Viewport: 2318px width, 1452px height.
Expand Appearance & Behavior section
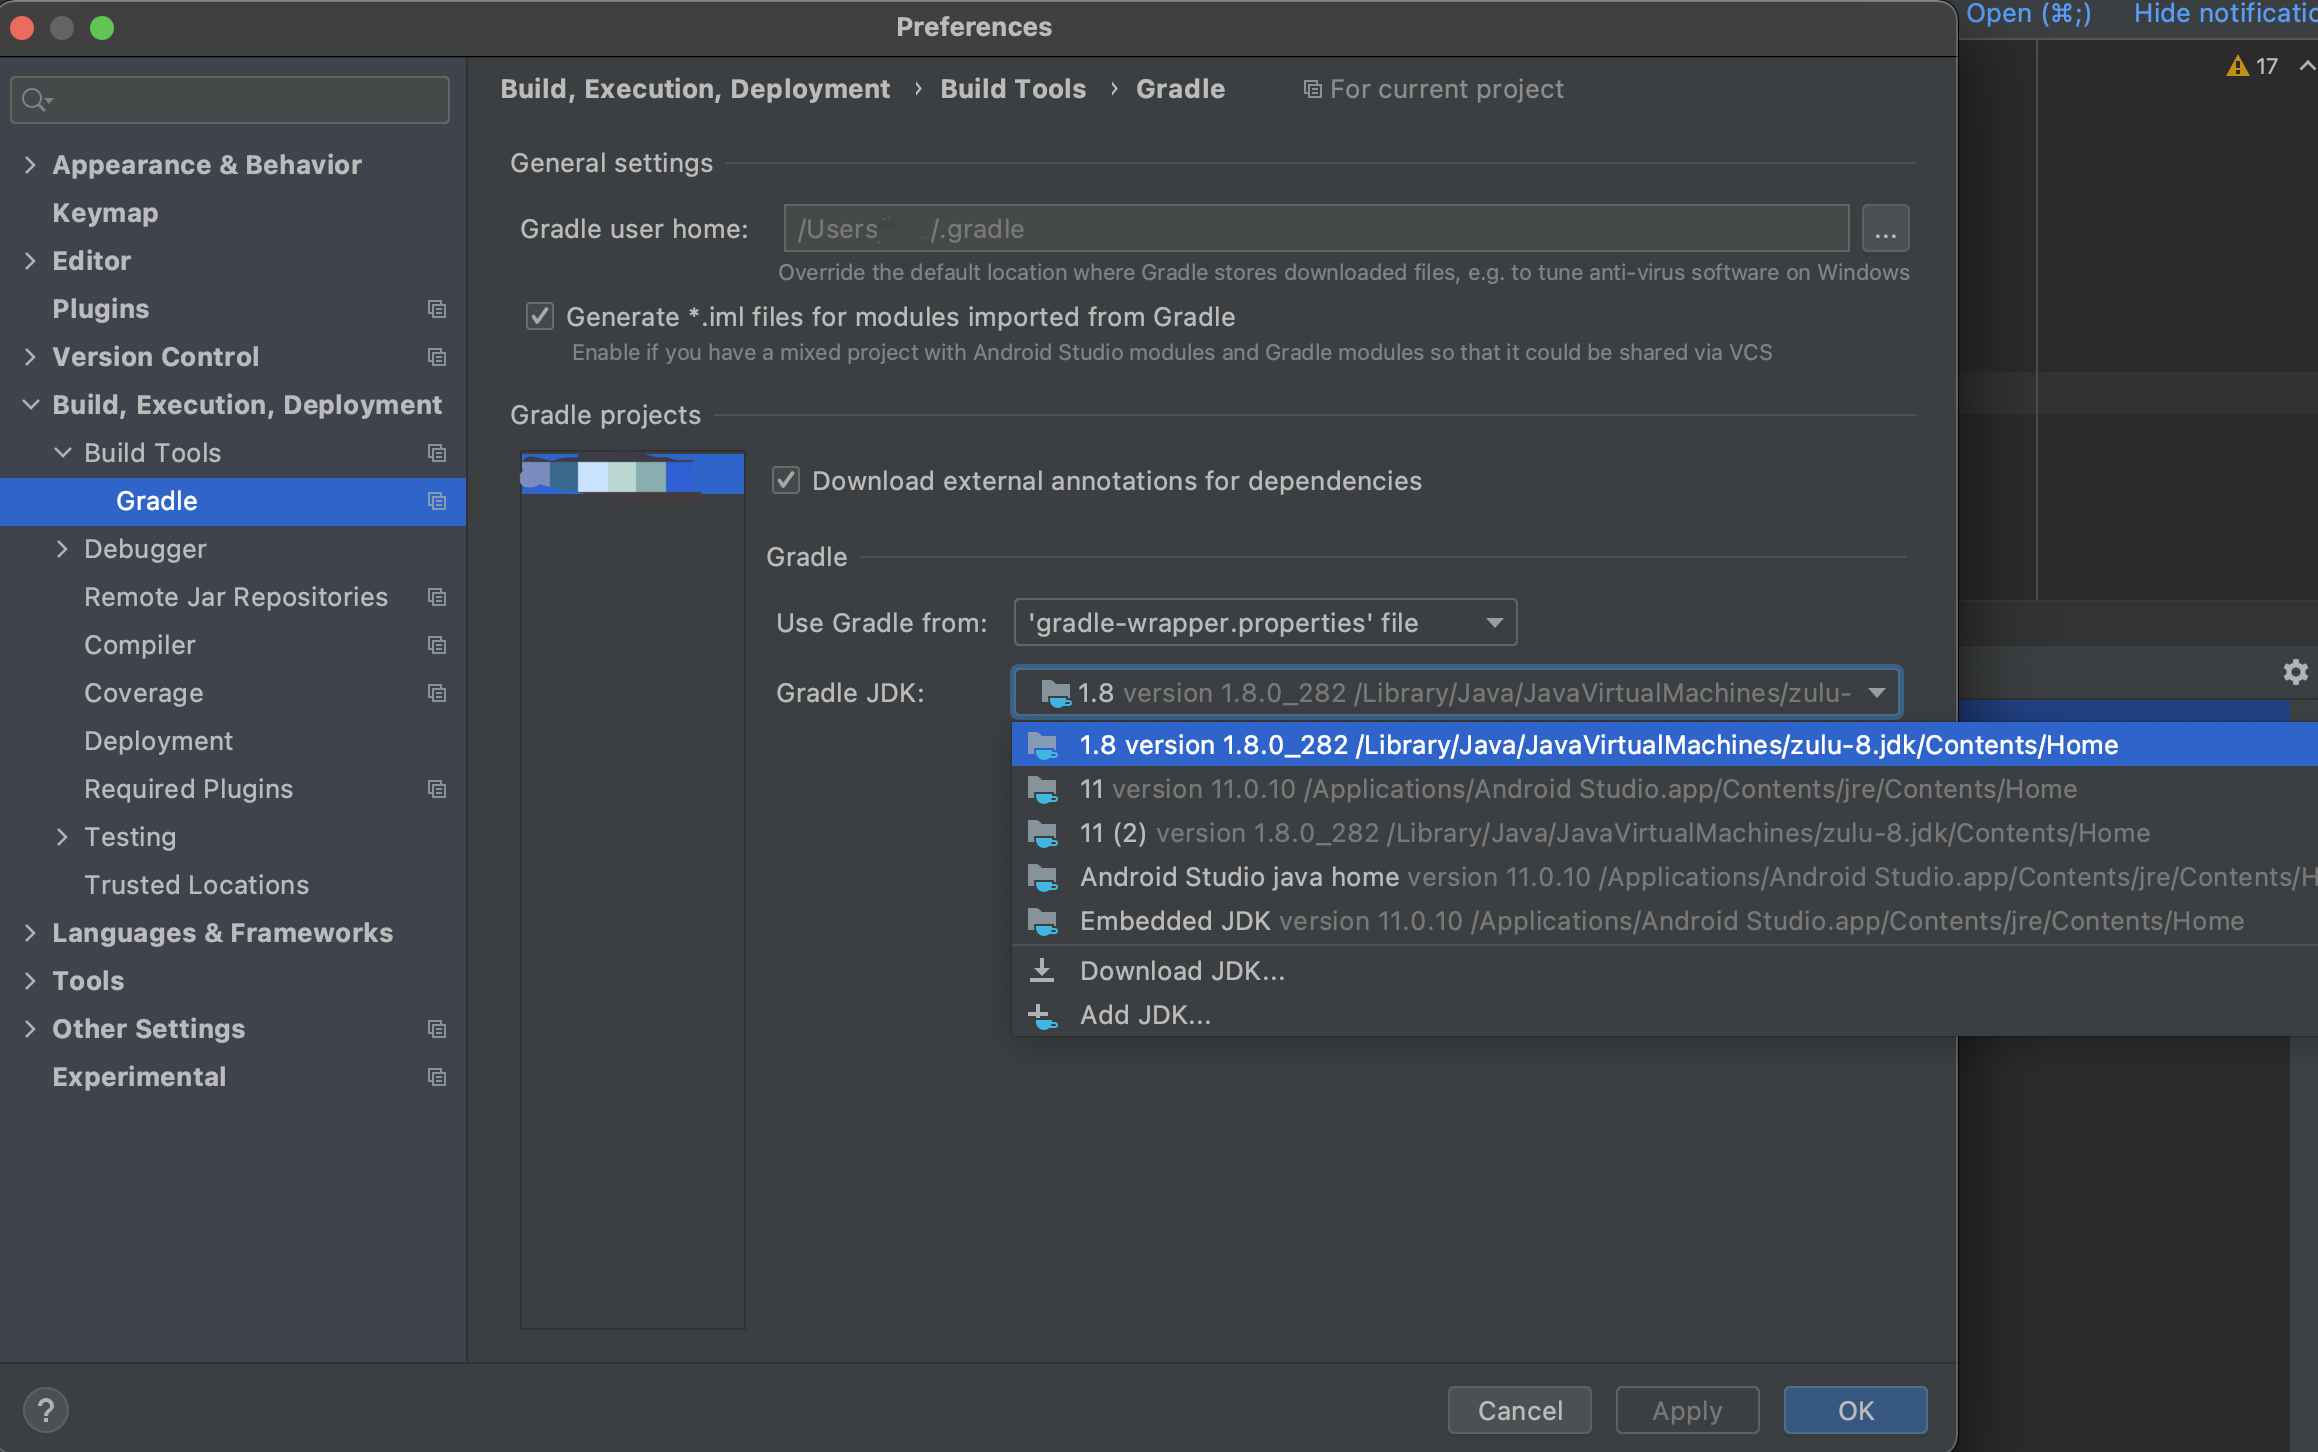pos(30,165)
